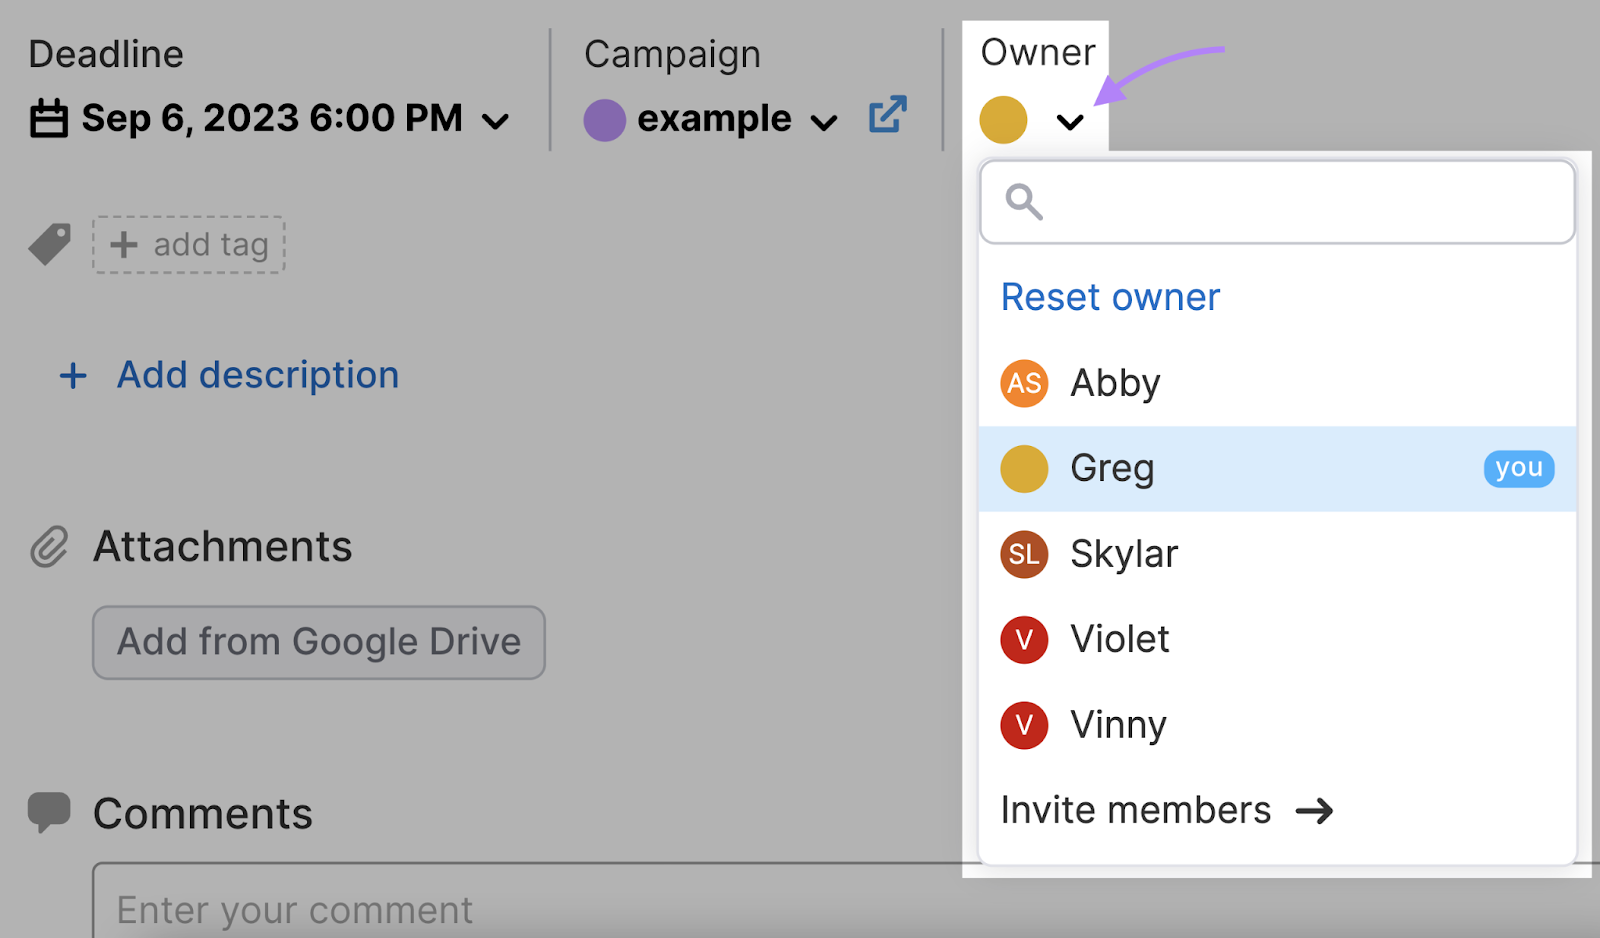The width and height of the screenshot is (1600, 938).
Task: Click the tag icon
Action: (x=49, y=244)
